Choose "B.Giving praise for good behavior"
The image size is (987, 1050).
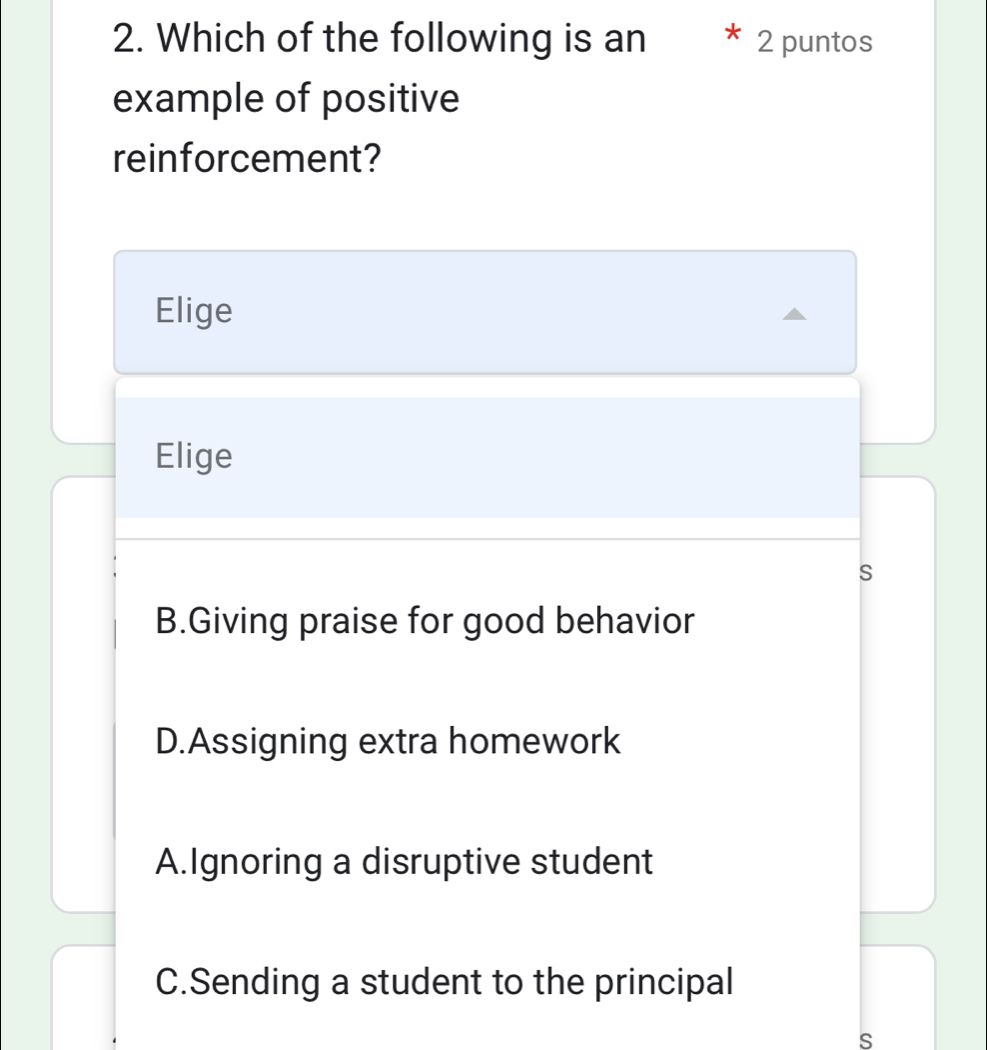tap(425, 621)
